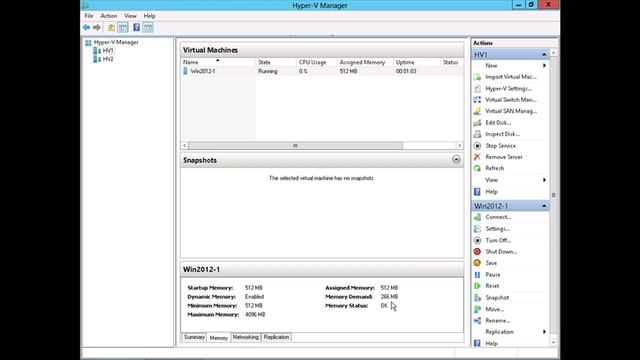Click the Win2012-1 Settings icon

coord(477,229)
